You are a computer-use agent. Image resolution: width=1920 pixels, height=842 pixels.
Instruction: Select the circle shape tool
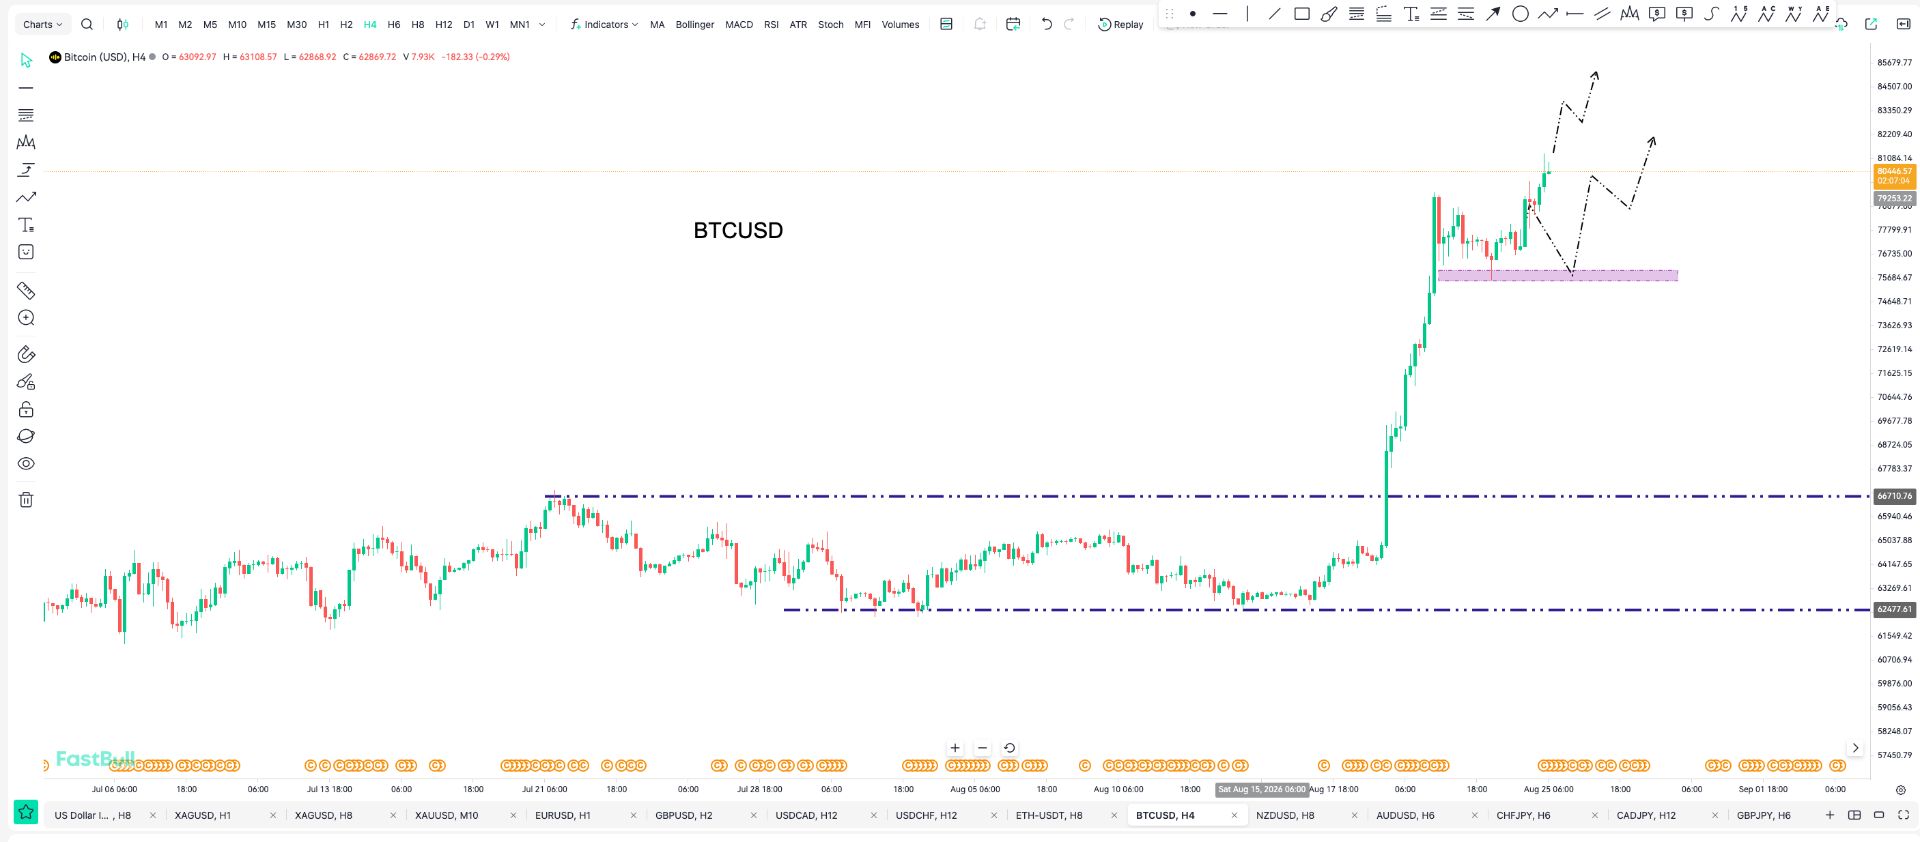click(x=1520, y=14)
